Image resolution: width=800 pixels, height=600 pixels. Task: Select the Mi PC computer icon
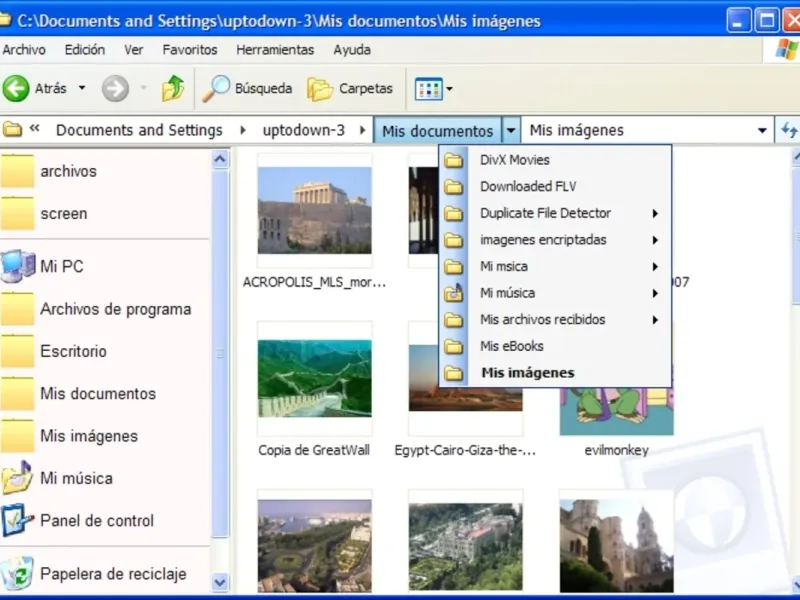click(18, 266)
